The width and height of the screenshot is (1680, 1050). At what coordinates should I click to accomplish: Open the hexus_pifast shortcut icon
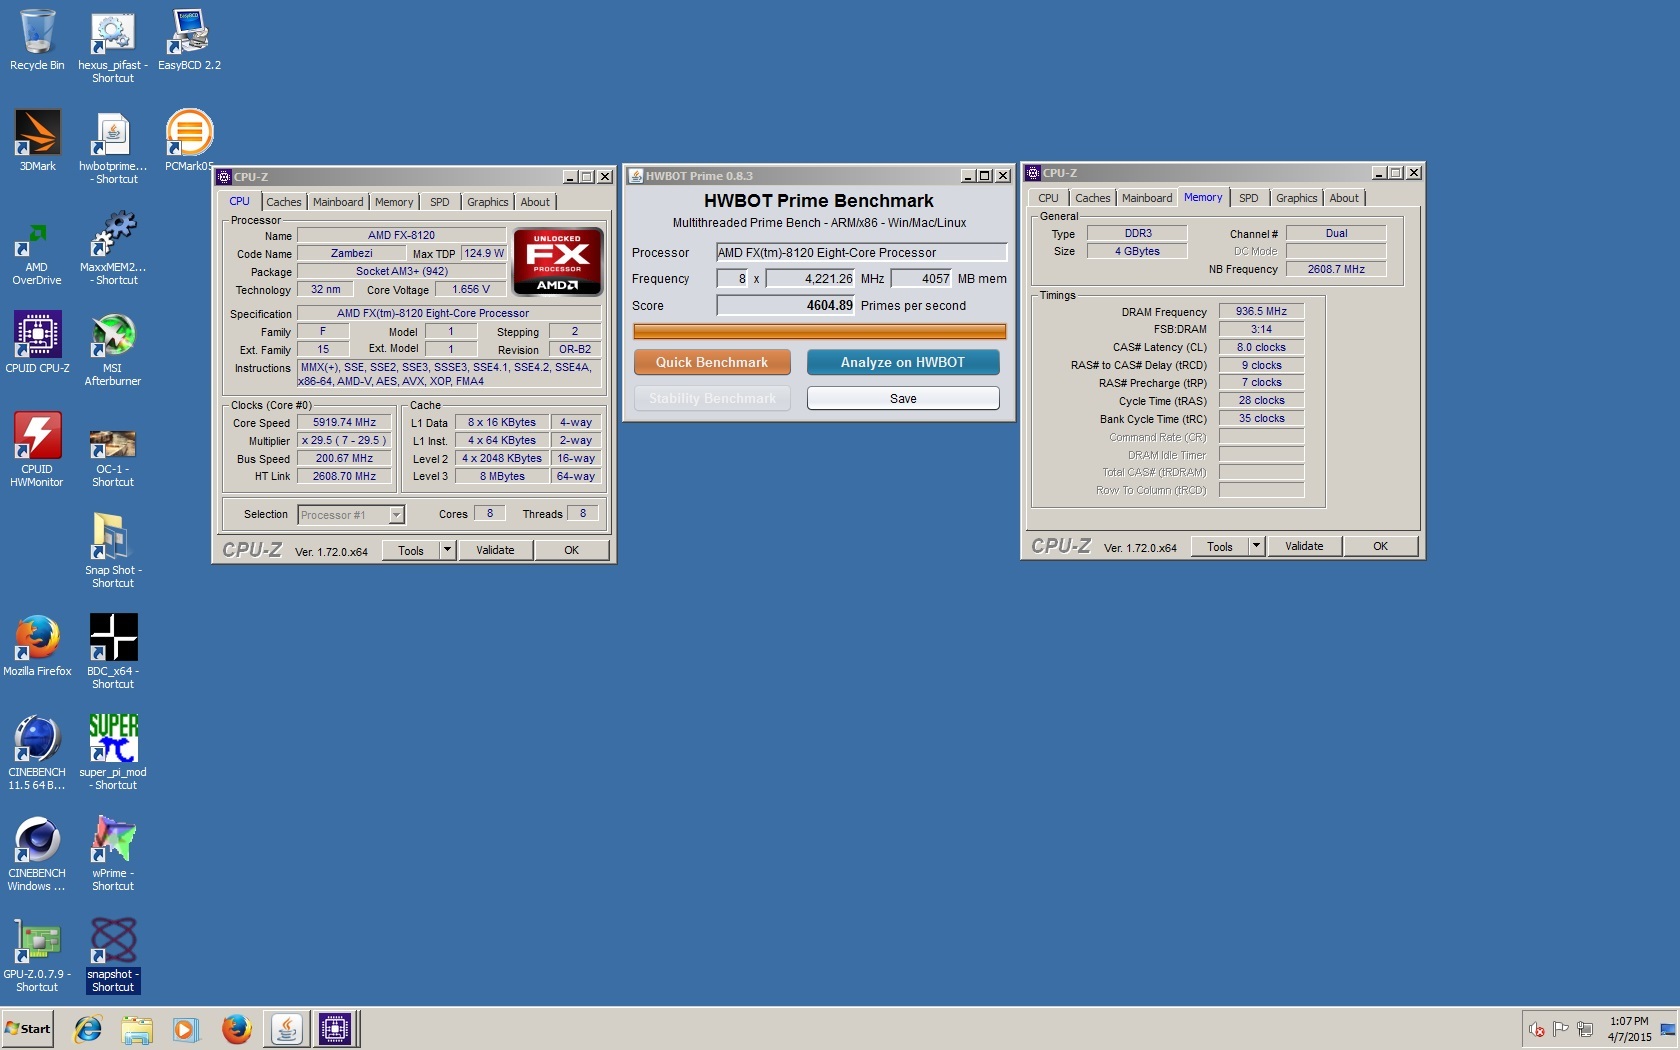113,46
